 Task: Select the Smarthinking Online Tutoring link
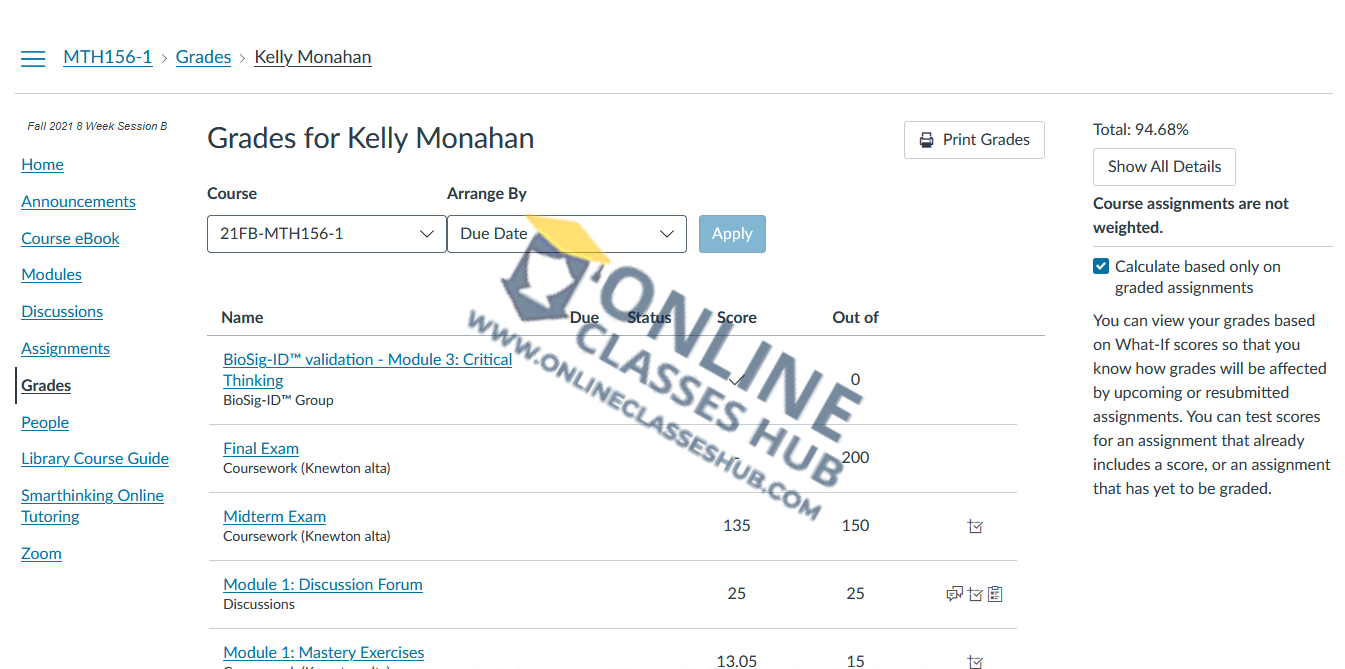92,506
